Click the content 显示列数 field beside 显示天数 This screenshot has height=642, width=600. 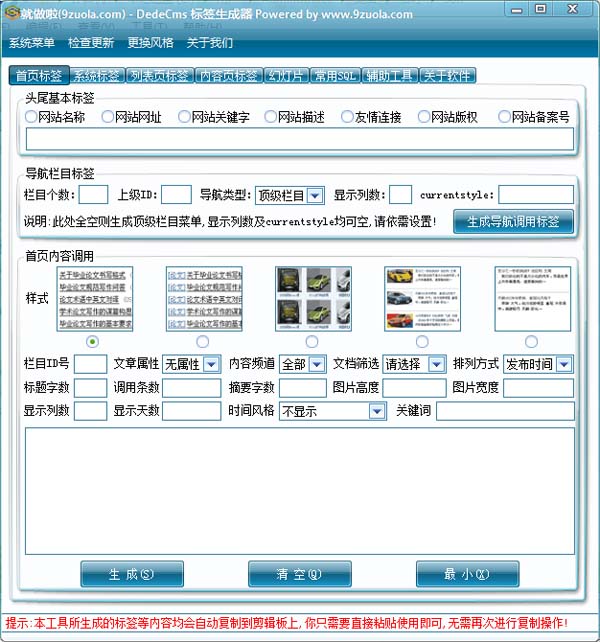click(91, 411)
